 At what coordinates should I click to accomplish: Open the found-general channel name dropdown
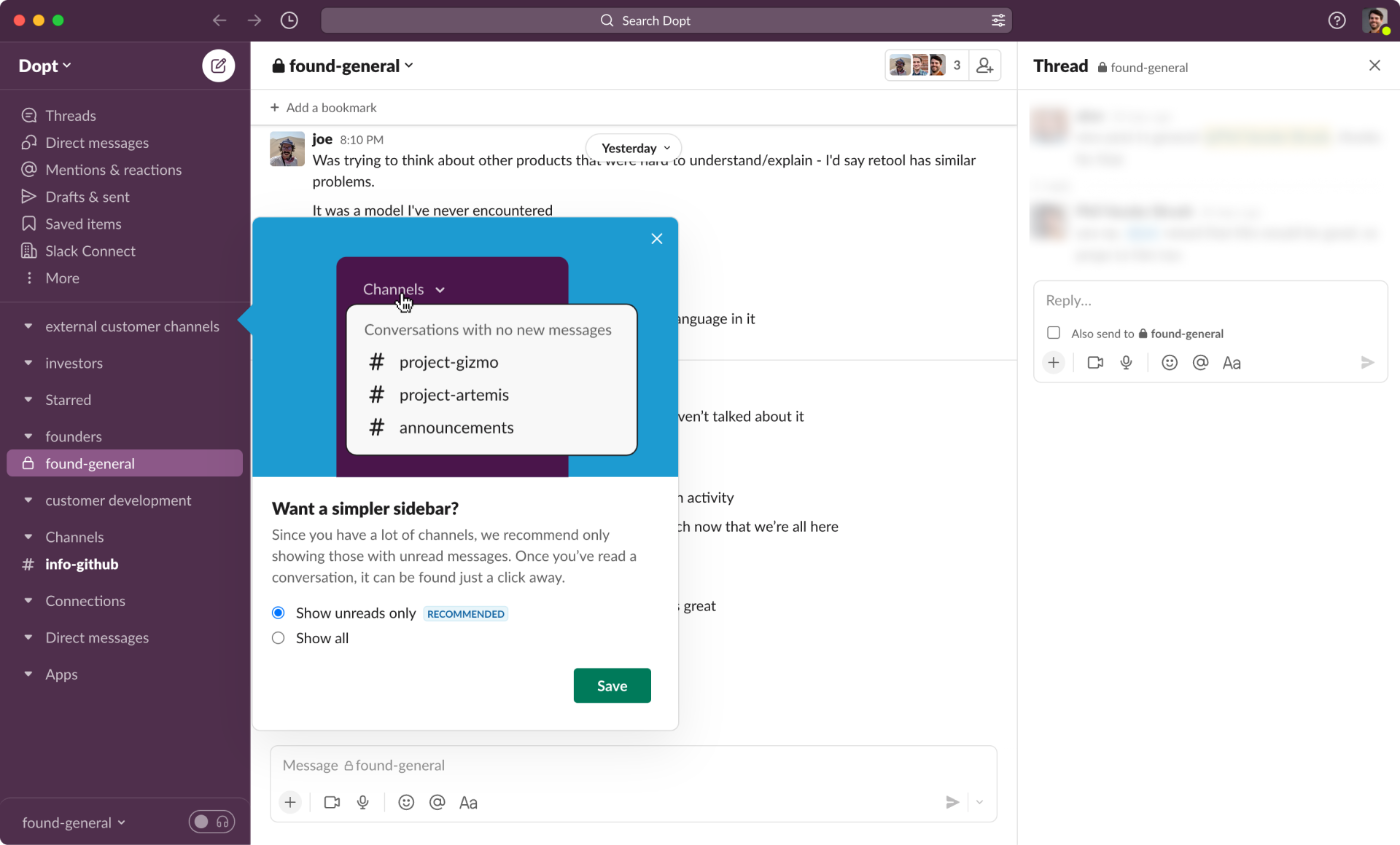(342, 64)
